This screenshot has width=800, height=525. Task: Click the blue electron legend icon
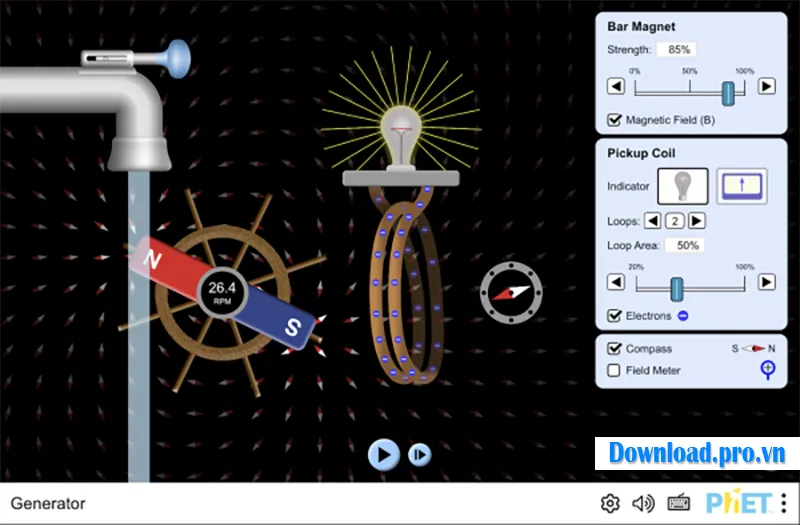click(683, 316)
